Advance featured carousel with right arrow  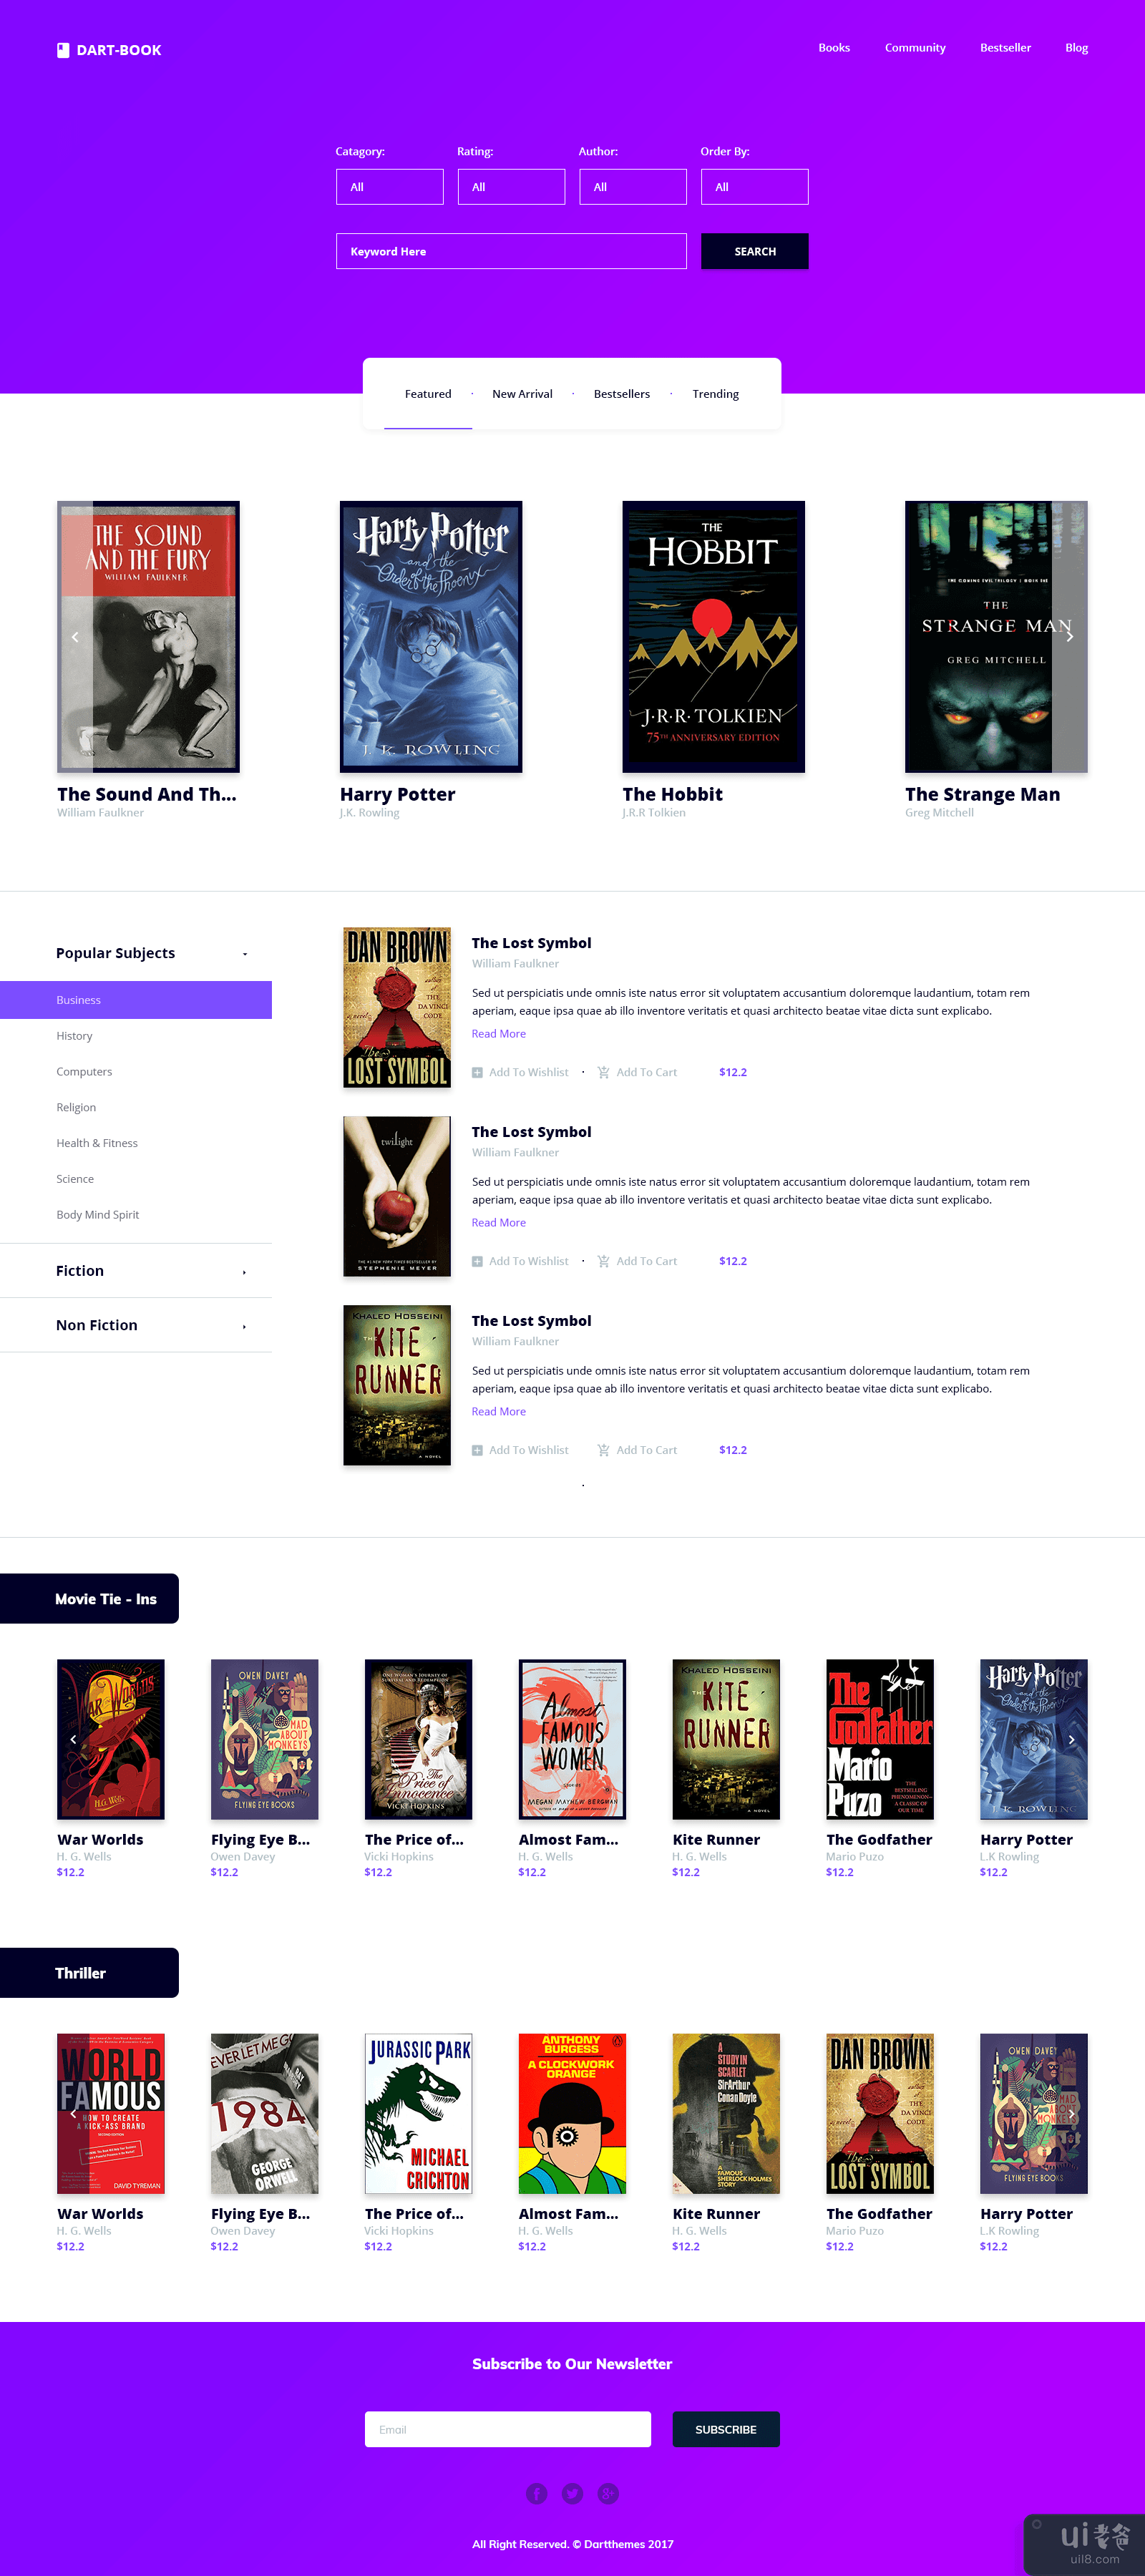pyautogui.click(x=1069, y=637)
